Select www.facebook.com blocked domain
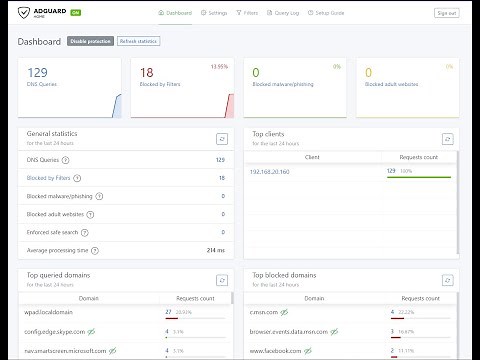This screenshot has height=360, width=480. [275, 351]
